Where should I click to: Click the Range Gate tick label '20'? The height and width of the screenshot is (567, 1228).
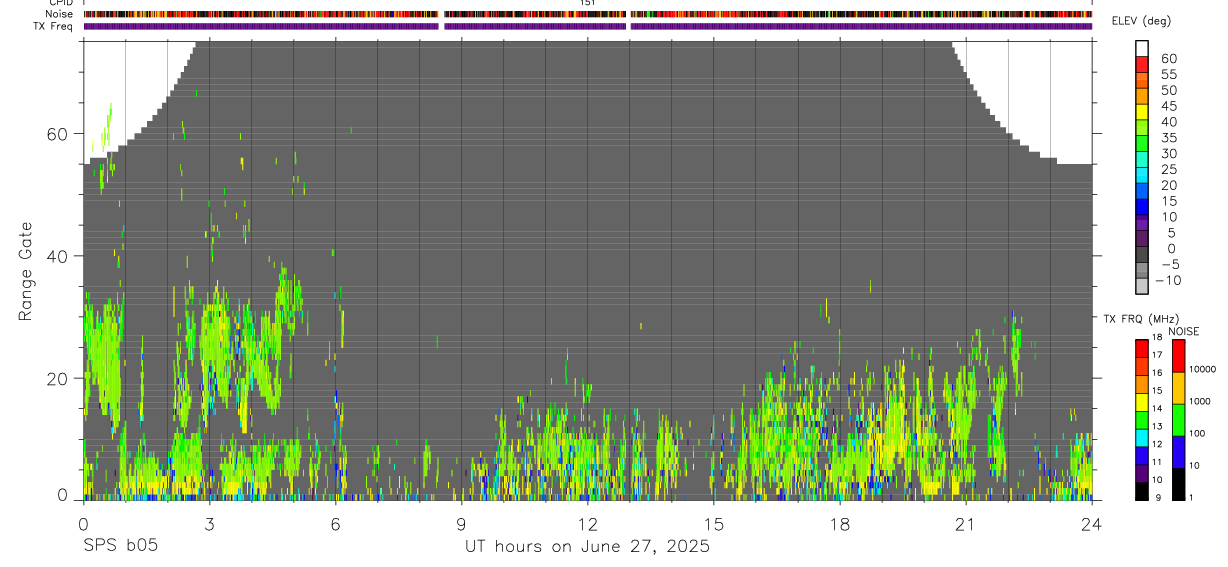57,378
